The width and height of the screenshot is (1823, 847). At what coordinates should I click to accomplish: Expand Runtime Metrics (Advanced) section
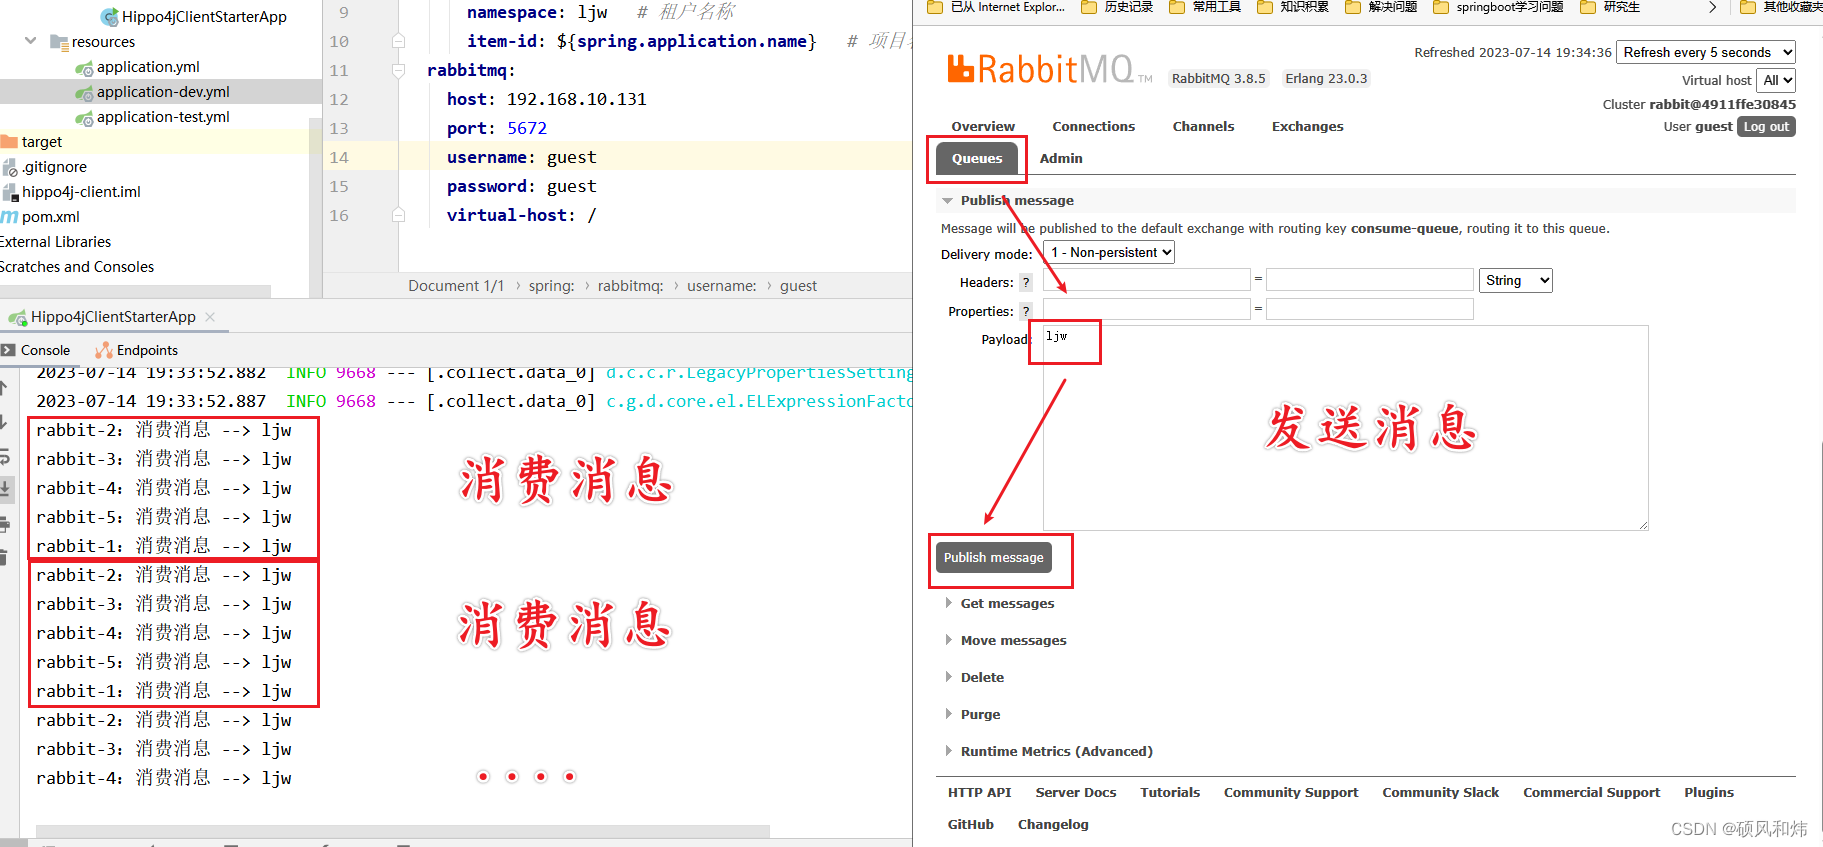[948, 751]
